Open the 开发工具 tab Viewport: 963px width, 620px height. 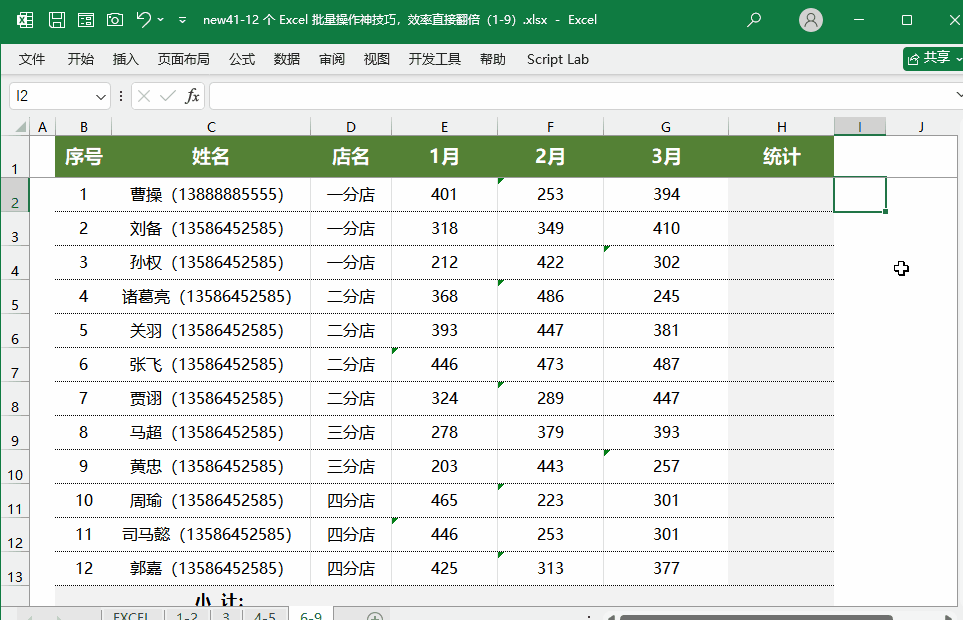click(435, 59)
